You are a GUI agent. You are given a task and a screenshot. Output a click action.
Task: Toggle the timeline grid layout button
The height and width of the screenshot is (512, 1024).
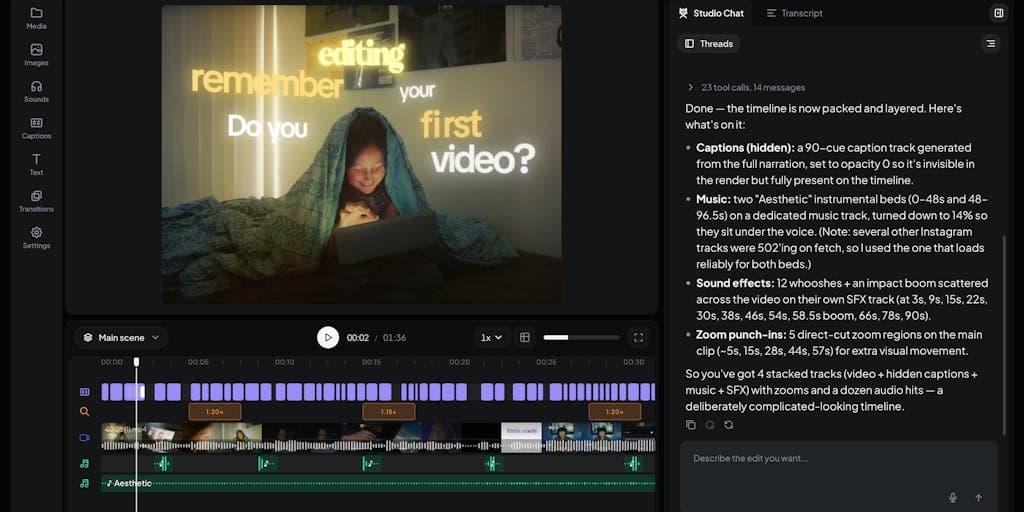524,338
